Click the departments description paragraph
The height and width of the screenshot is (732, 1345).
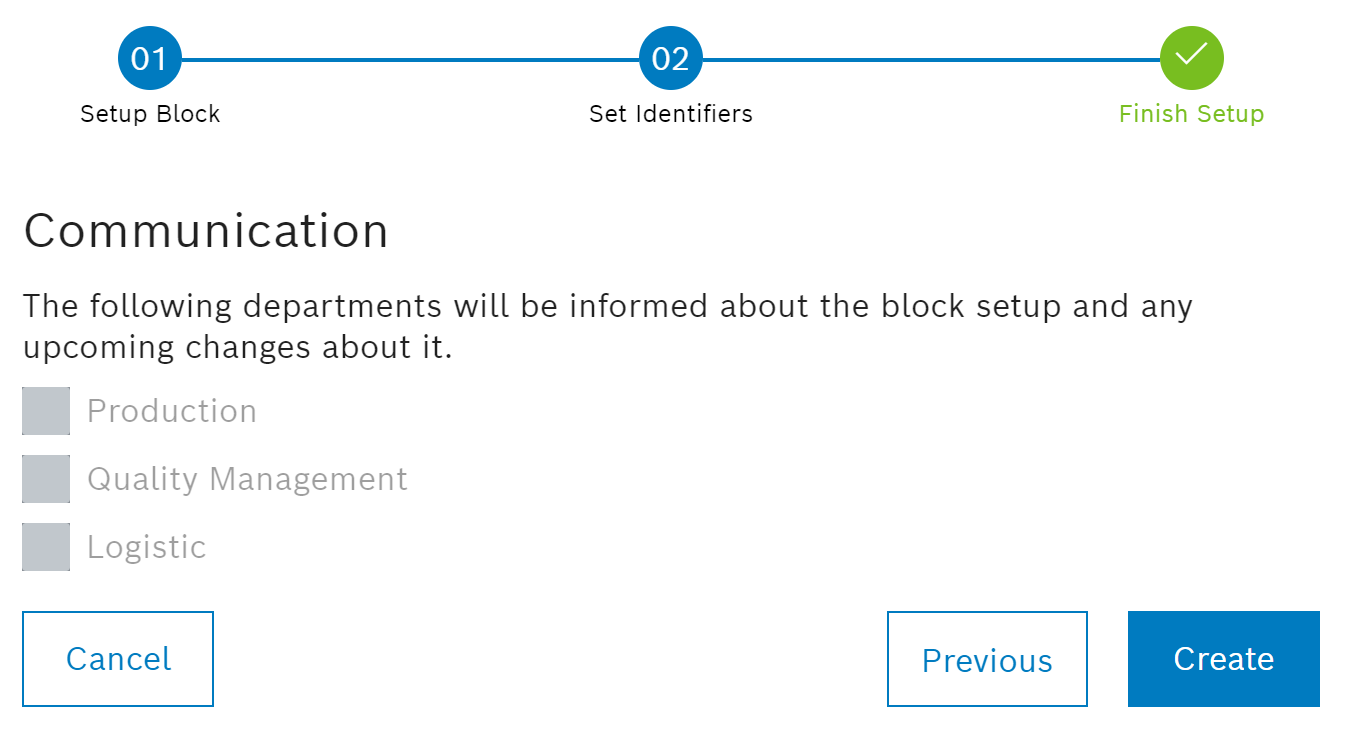606,326
